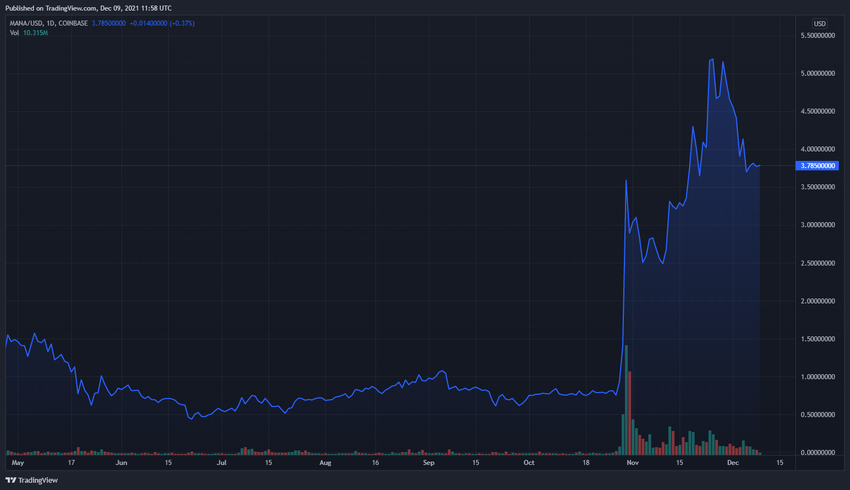Image resolution: width=850 pixels, height=490 pixels.
Task: Click the 16 date label after Aug
Action: tap(376, 463)
